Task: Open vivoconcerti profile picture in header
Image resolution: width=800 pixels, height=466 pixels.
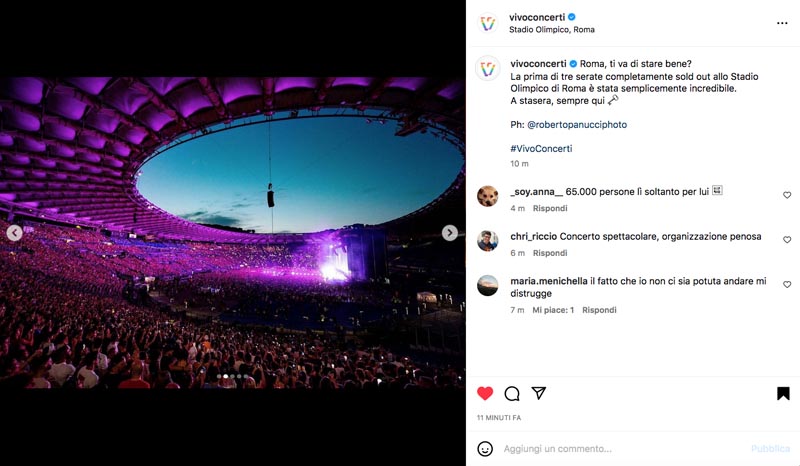Action: (x=488, y=23)
